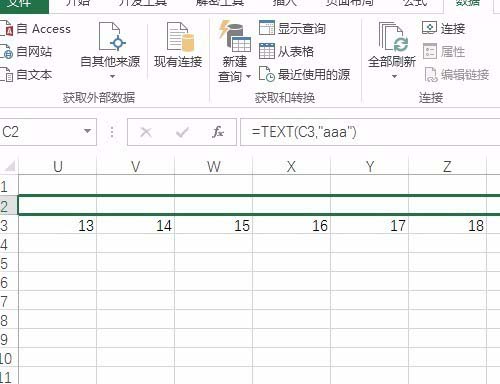
Task: Click cell containing 13
Action: [58, 225]
